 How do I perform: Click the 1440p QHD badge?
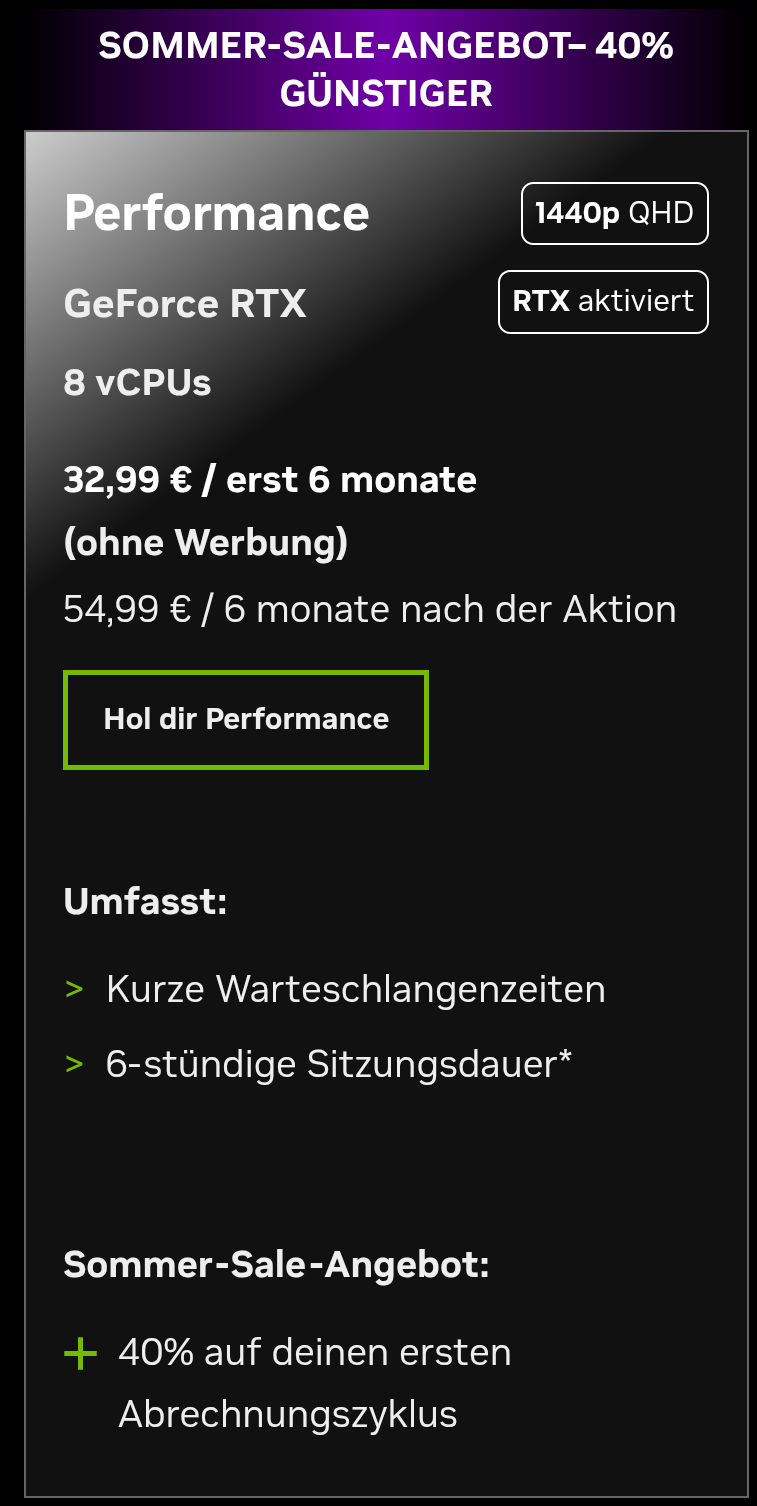pyautogui.click(x=614, y=213)
